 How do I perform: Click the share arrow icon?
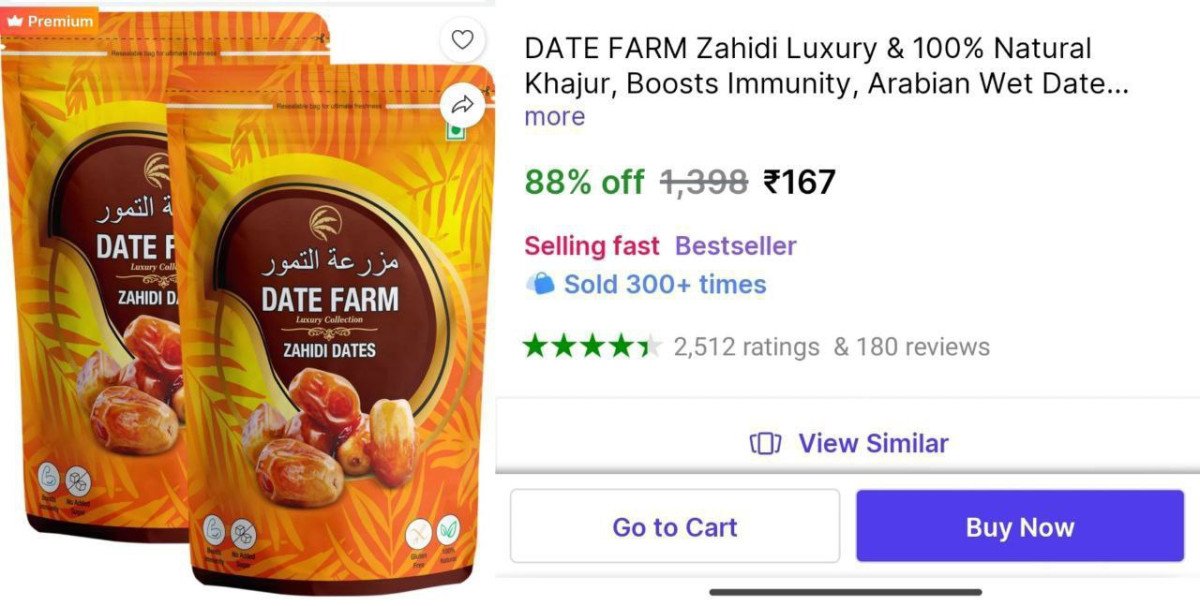click(462, 104)
